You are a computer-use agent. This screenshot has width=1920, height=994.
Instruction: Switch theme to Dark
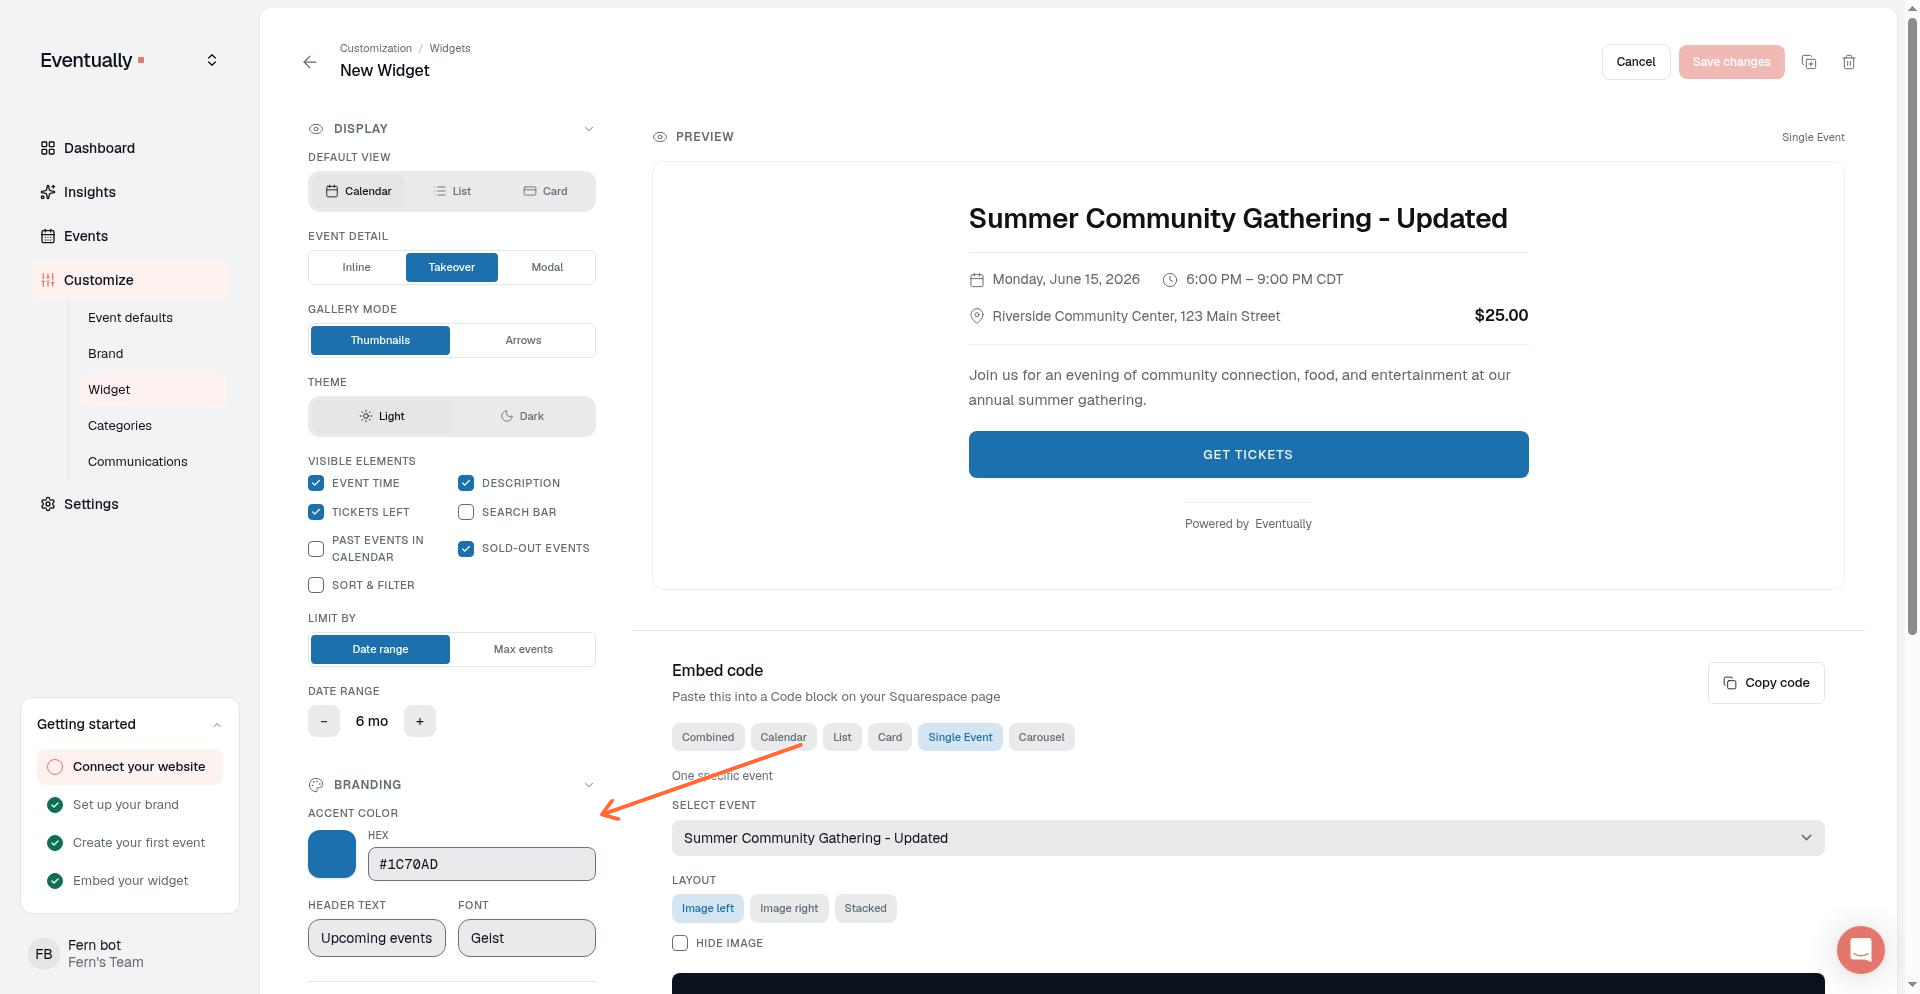(522, 416)
